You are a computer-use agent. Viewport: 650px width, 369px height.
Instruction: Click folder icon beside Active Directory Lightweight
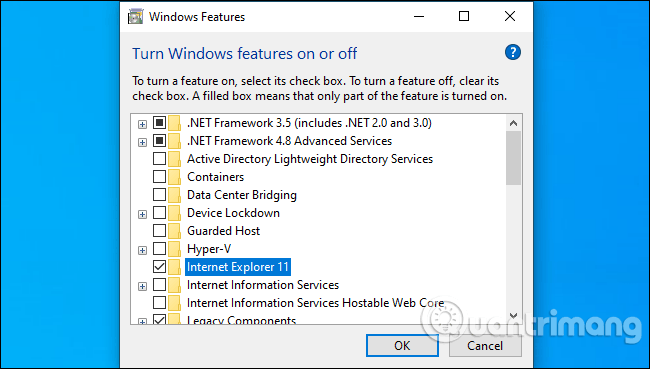pyautogui.click(x=175, y=159)
